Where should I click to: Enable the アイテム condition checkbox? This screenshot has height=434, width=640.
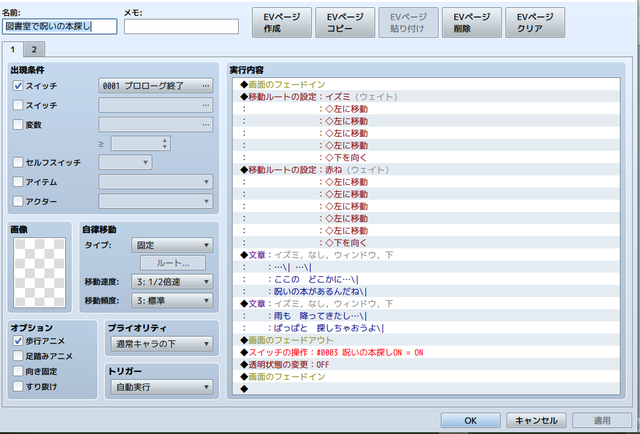[x=18, y=182]
